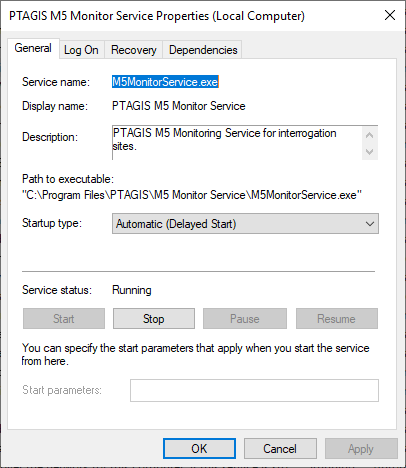Click the path to executable text

(192, 195)
